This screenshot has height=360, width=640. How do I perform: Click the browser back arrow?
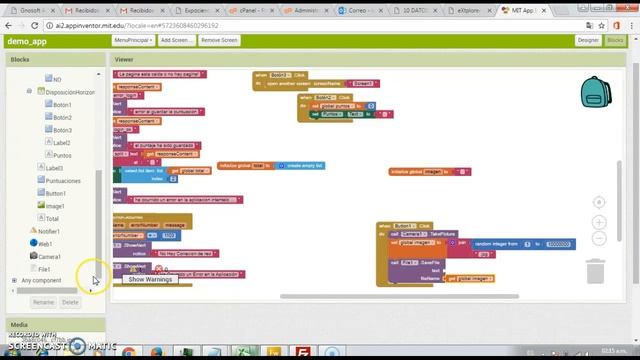tap(9, 26)
